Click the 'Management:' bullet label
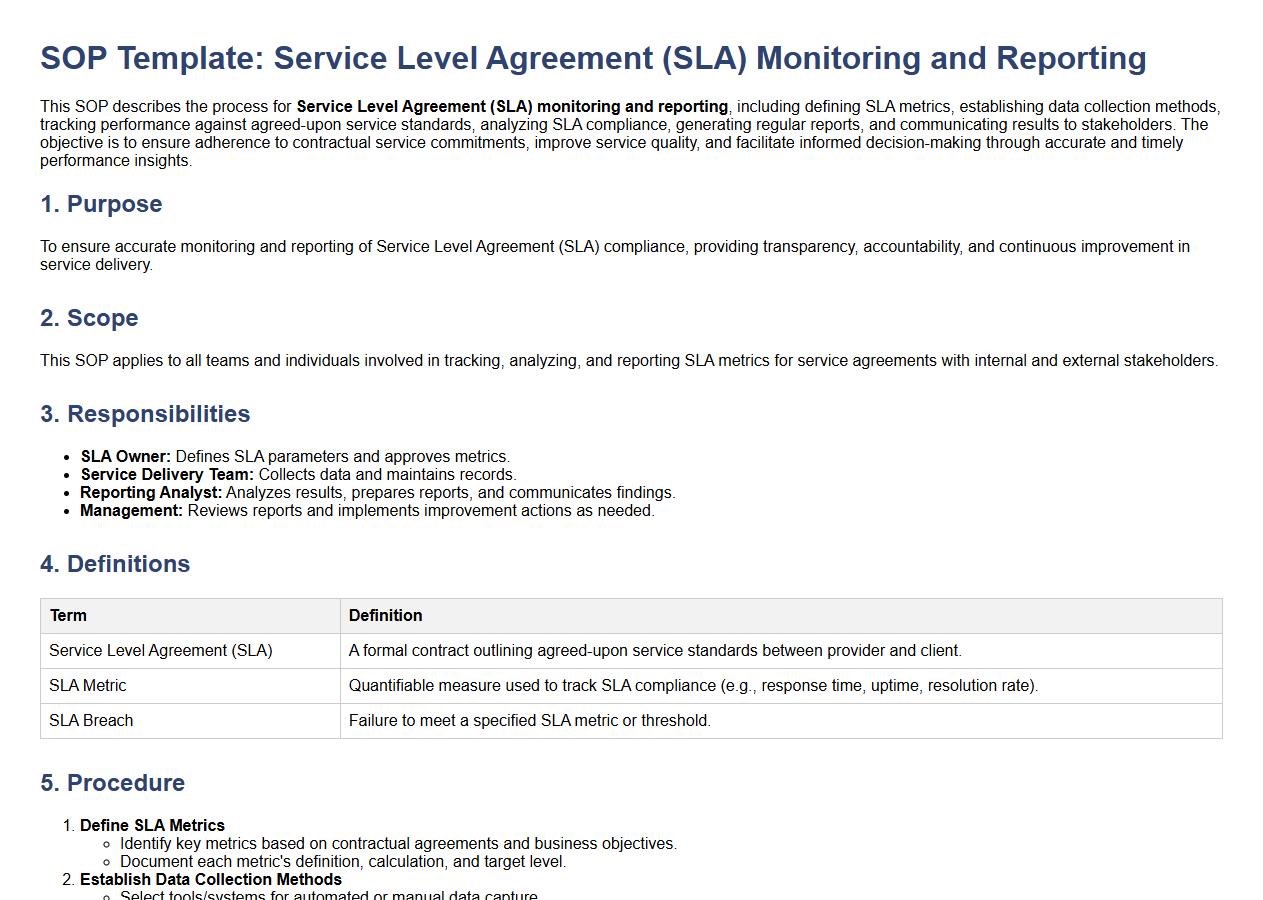1263x900 pixels. pyautogui.click(x=131, y=511)
